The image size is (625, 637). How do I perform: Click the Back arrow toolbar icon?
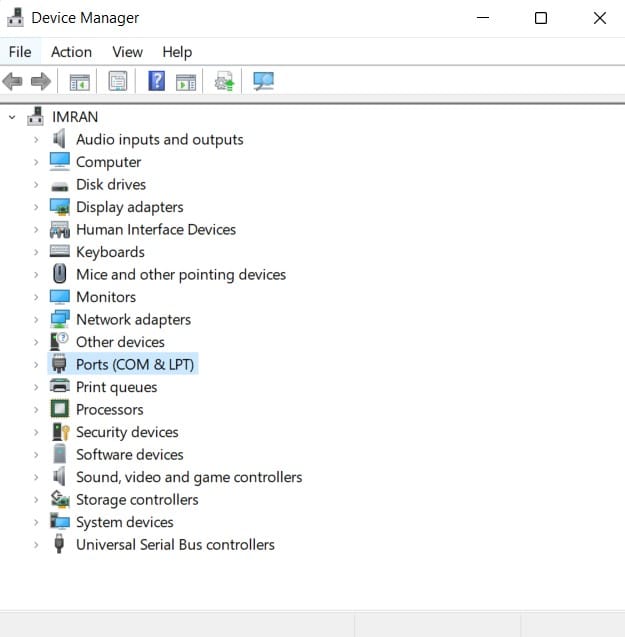pyautogui.click(x=13, y=82)
